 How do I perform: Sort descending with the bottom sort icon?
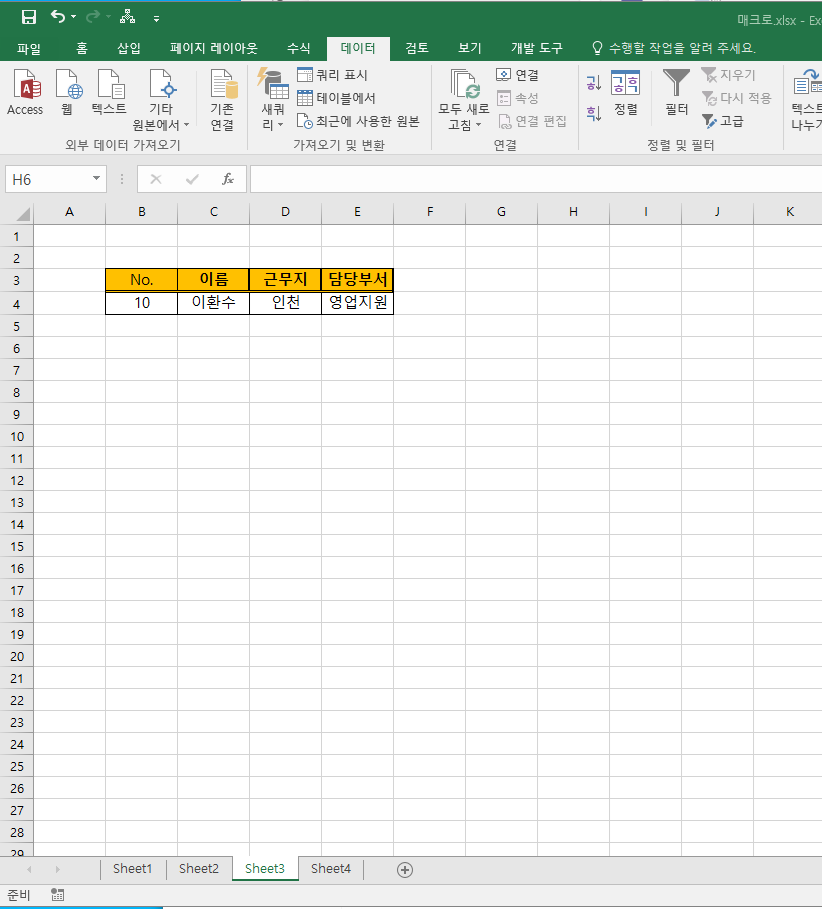point(594,112)
